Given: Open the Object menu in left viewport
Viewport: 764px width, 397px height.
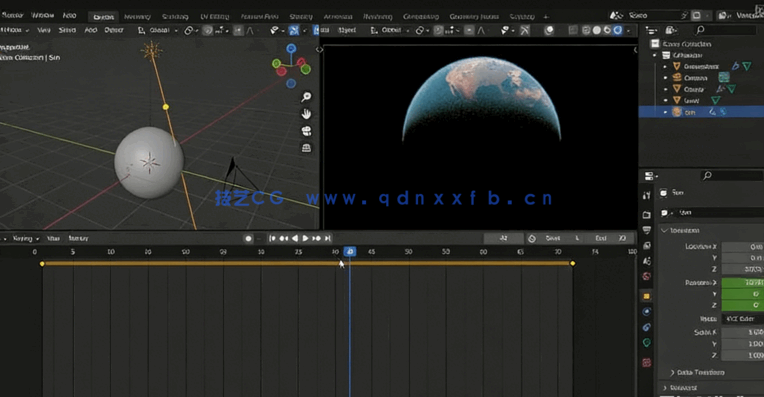Looking at the screenshot, I should coord(114,30).
